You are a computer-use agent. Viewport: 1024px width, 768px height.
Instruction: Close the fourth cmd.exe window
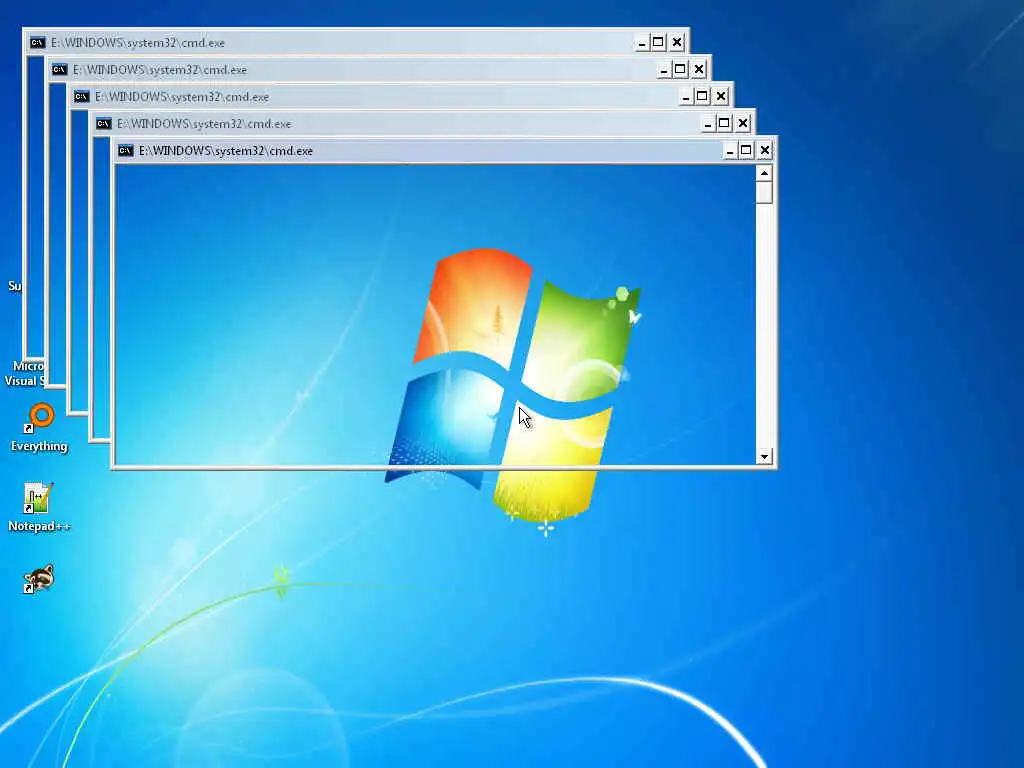(x=743, y=123)
